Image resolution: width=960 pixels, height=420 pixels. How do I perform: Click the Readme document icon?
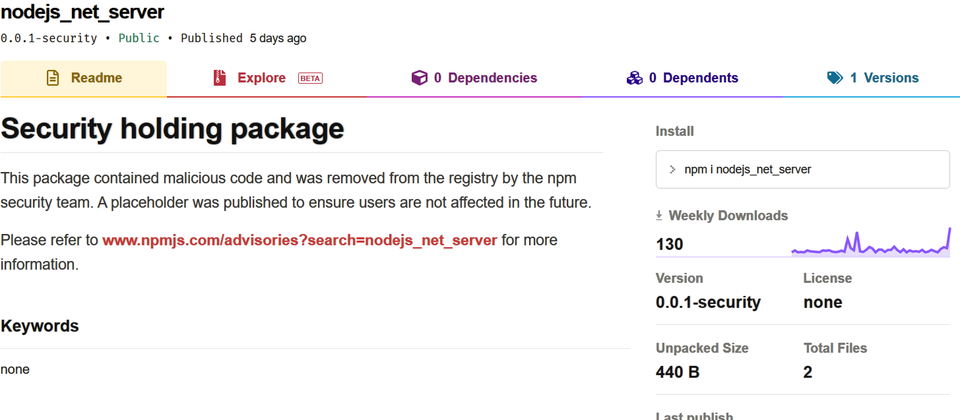pyautogui.click(x=53, y=78)
